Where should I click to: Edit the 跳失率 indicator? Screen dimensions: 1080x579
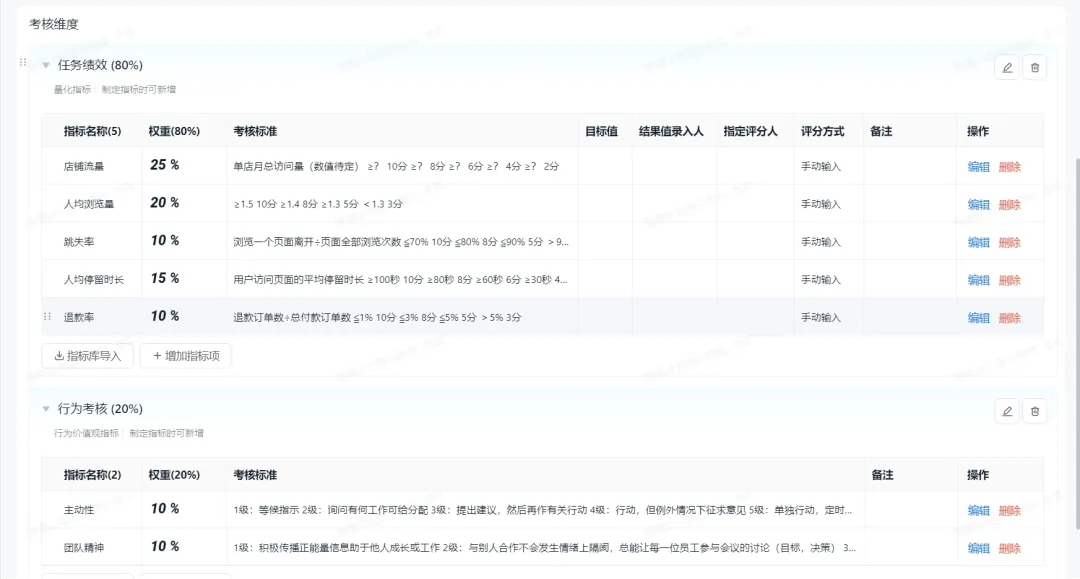tap(978, 242)
